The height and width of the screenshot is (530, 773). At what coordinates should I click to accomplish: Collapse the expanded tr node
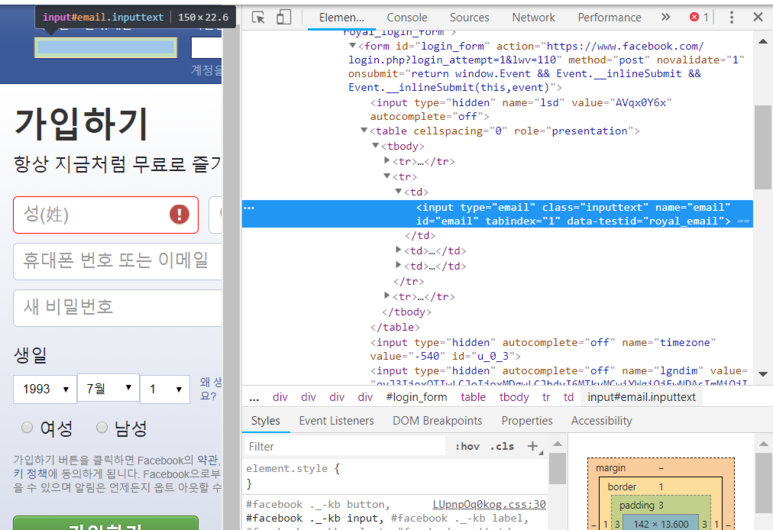click(387, 176)
